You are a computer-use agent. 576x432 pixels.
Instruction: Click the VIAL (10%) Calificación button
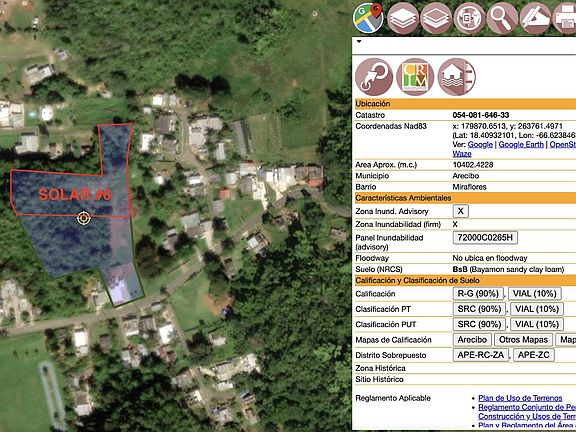(x=535, y=294)
